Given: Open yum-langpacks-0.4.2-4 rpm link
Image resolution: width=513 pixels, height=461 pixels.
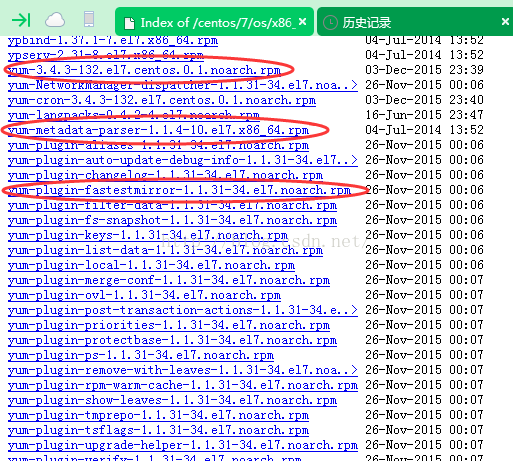Looking at the screenshot, I should 133,115.
